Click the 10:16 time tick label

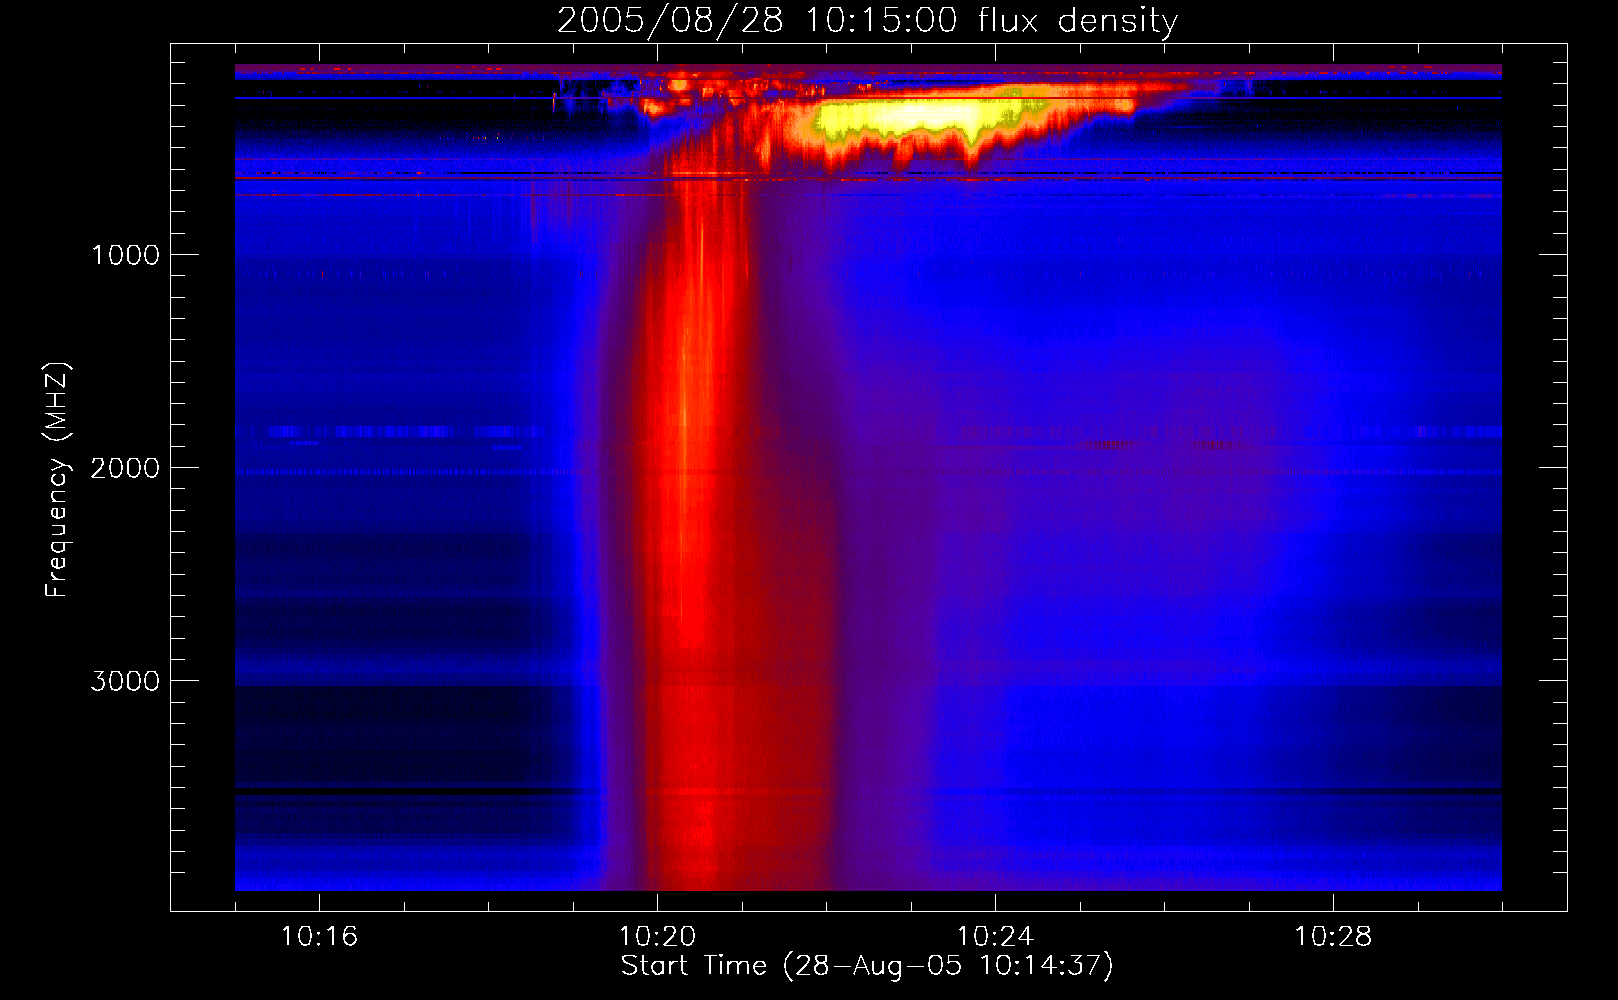click(319, 936)
